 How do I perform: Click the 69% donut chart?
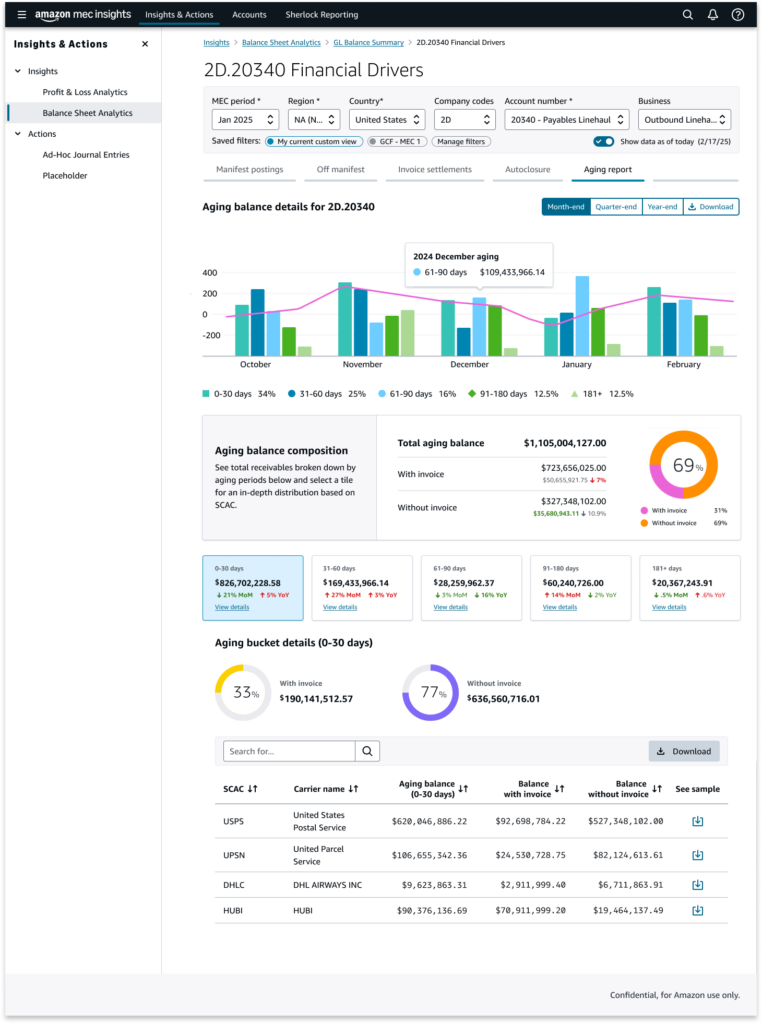coord(684,464)
